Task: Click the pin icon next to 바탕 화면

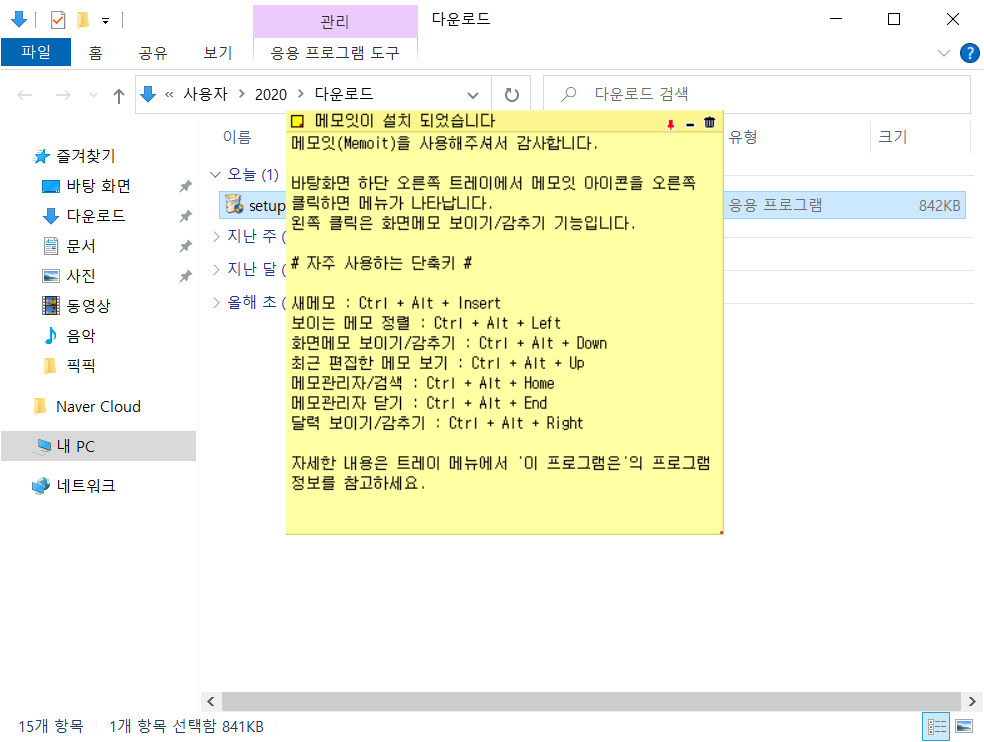Action: (x=185, y=186)
